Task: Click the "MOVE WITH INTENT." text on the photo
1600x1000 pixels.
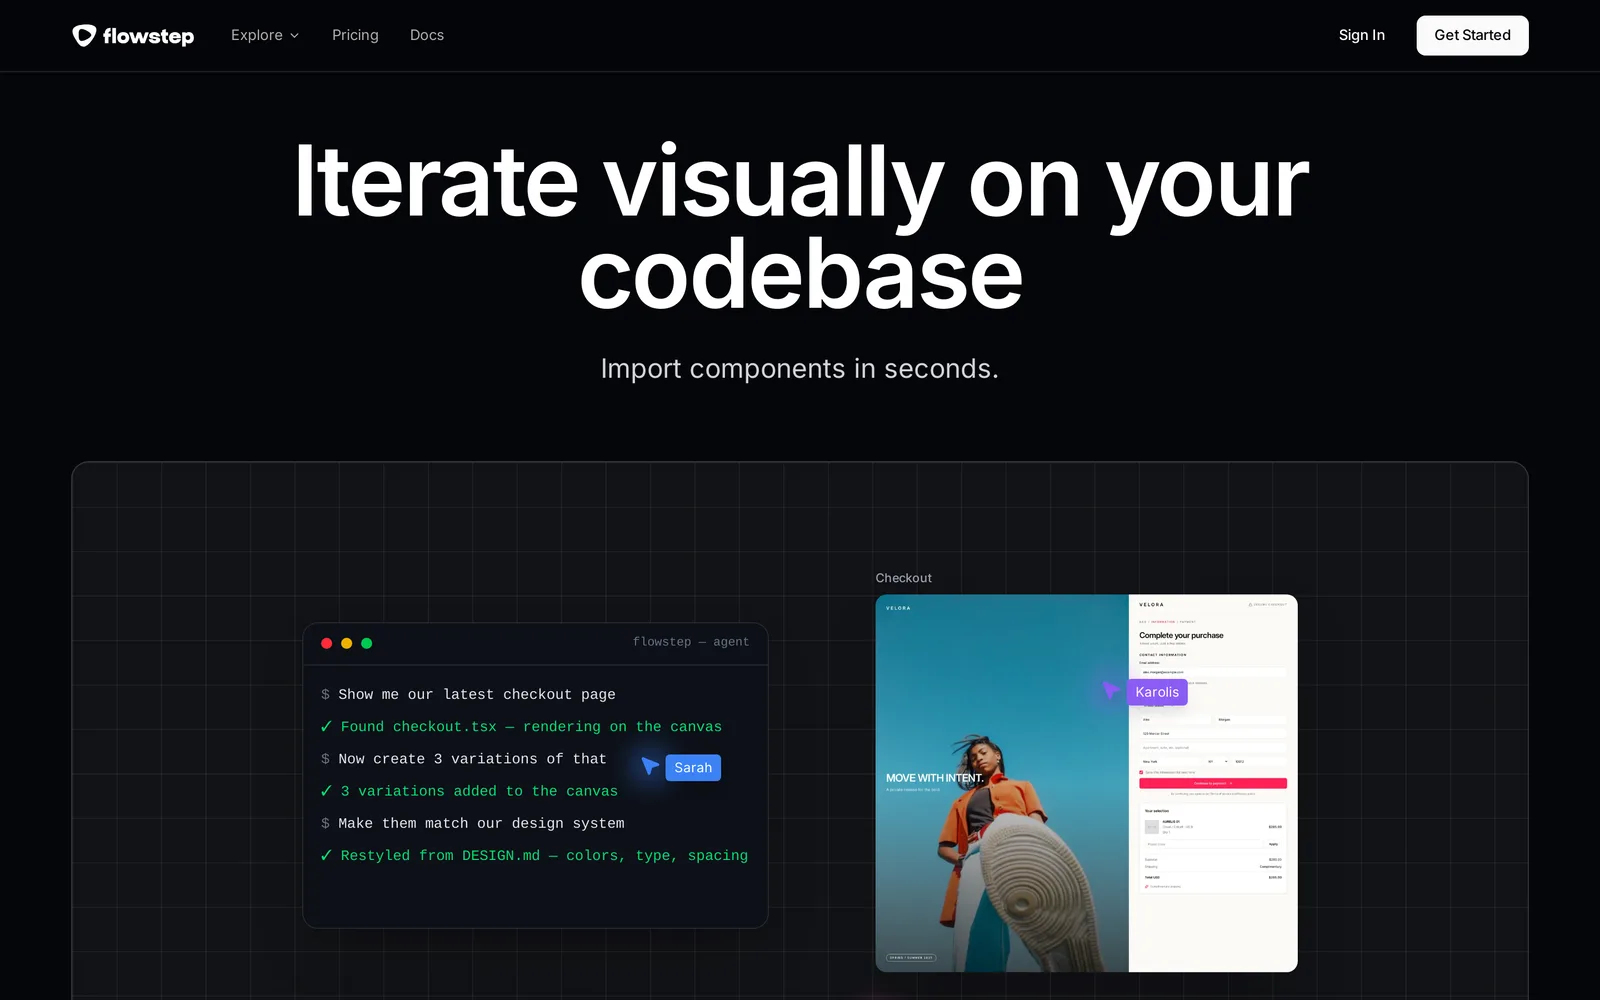Action: click(935, 778)
